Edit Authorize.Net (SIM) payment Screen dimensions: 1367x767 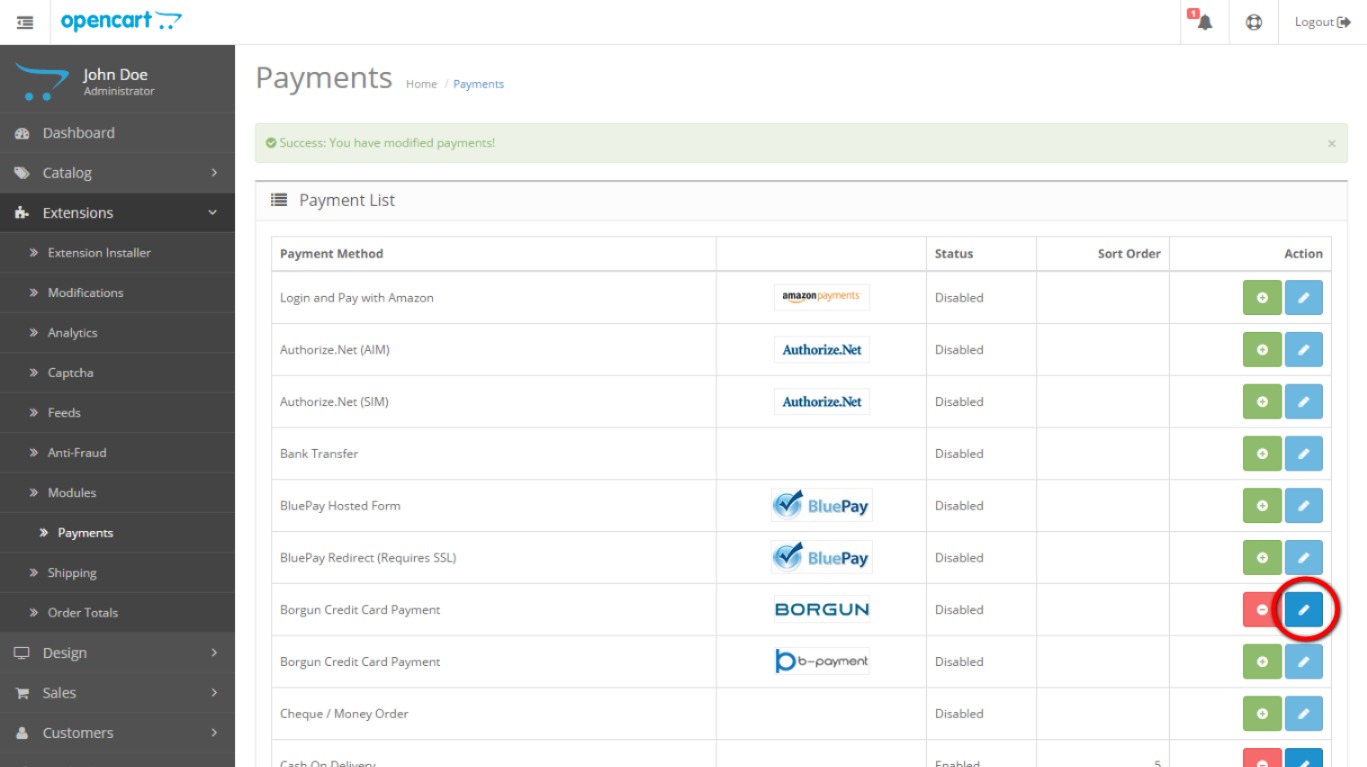pyautogui.click(x=1303, y=402)
